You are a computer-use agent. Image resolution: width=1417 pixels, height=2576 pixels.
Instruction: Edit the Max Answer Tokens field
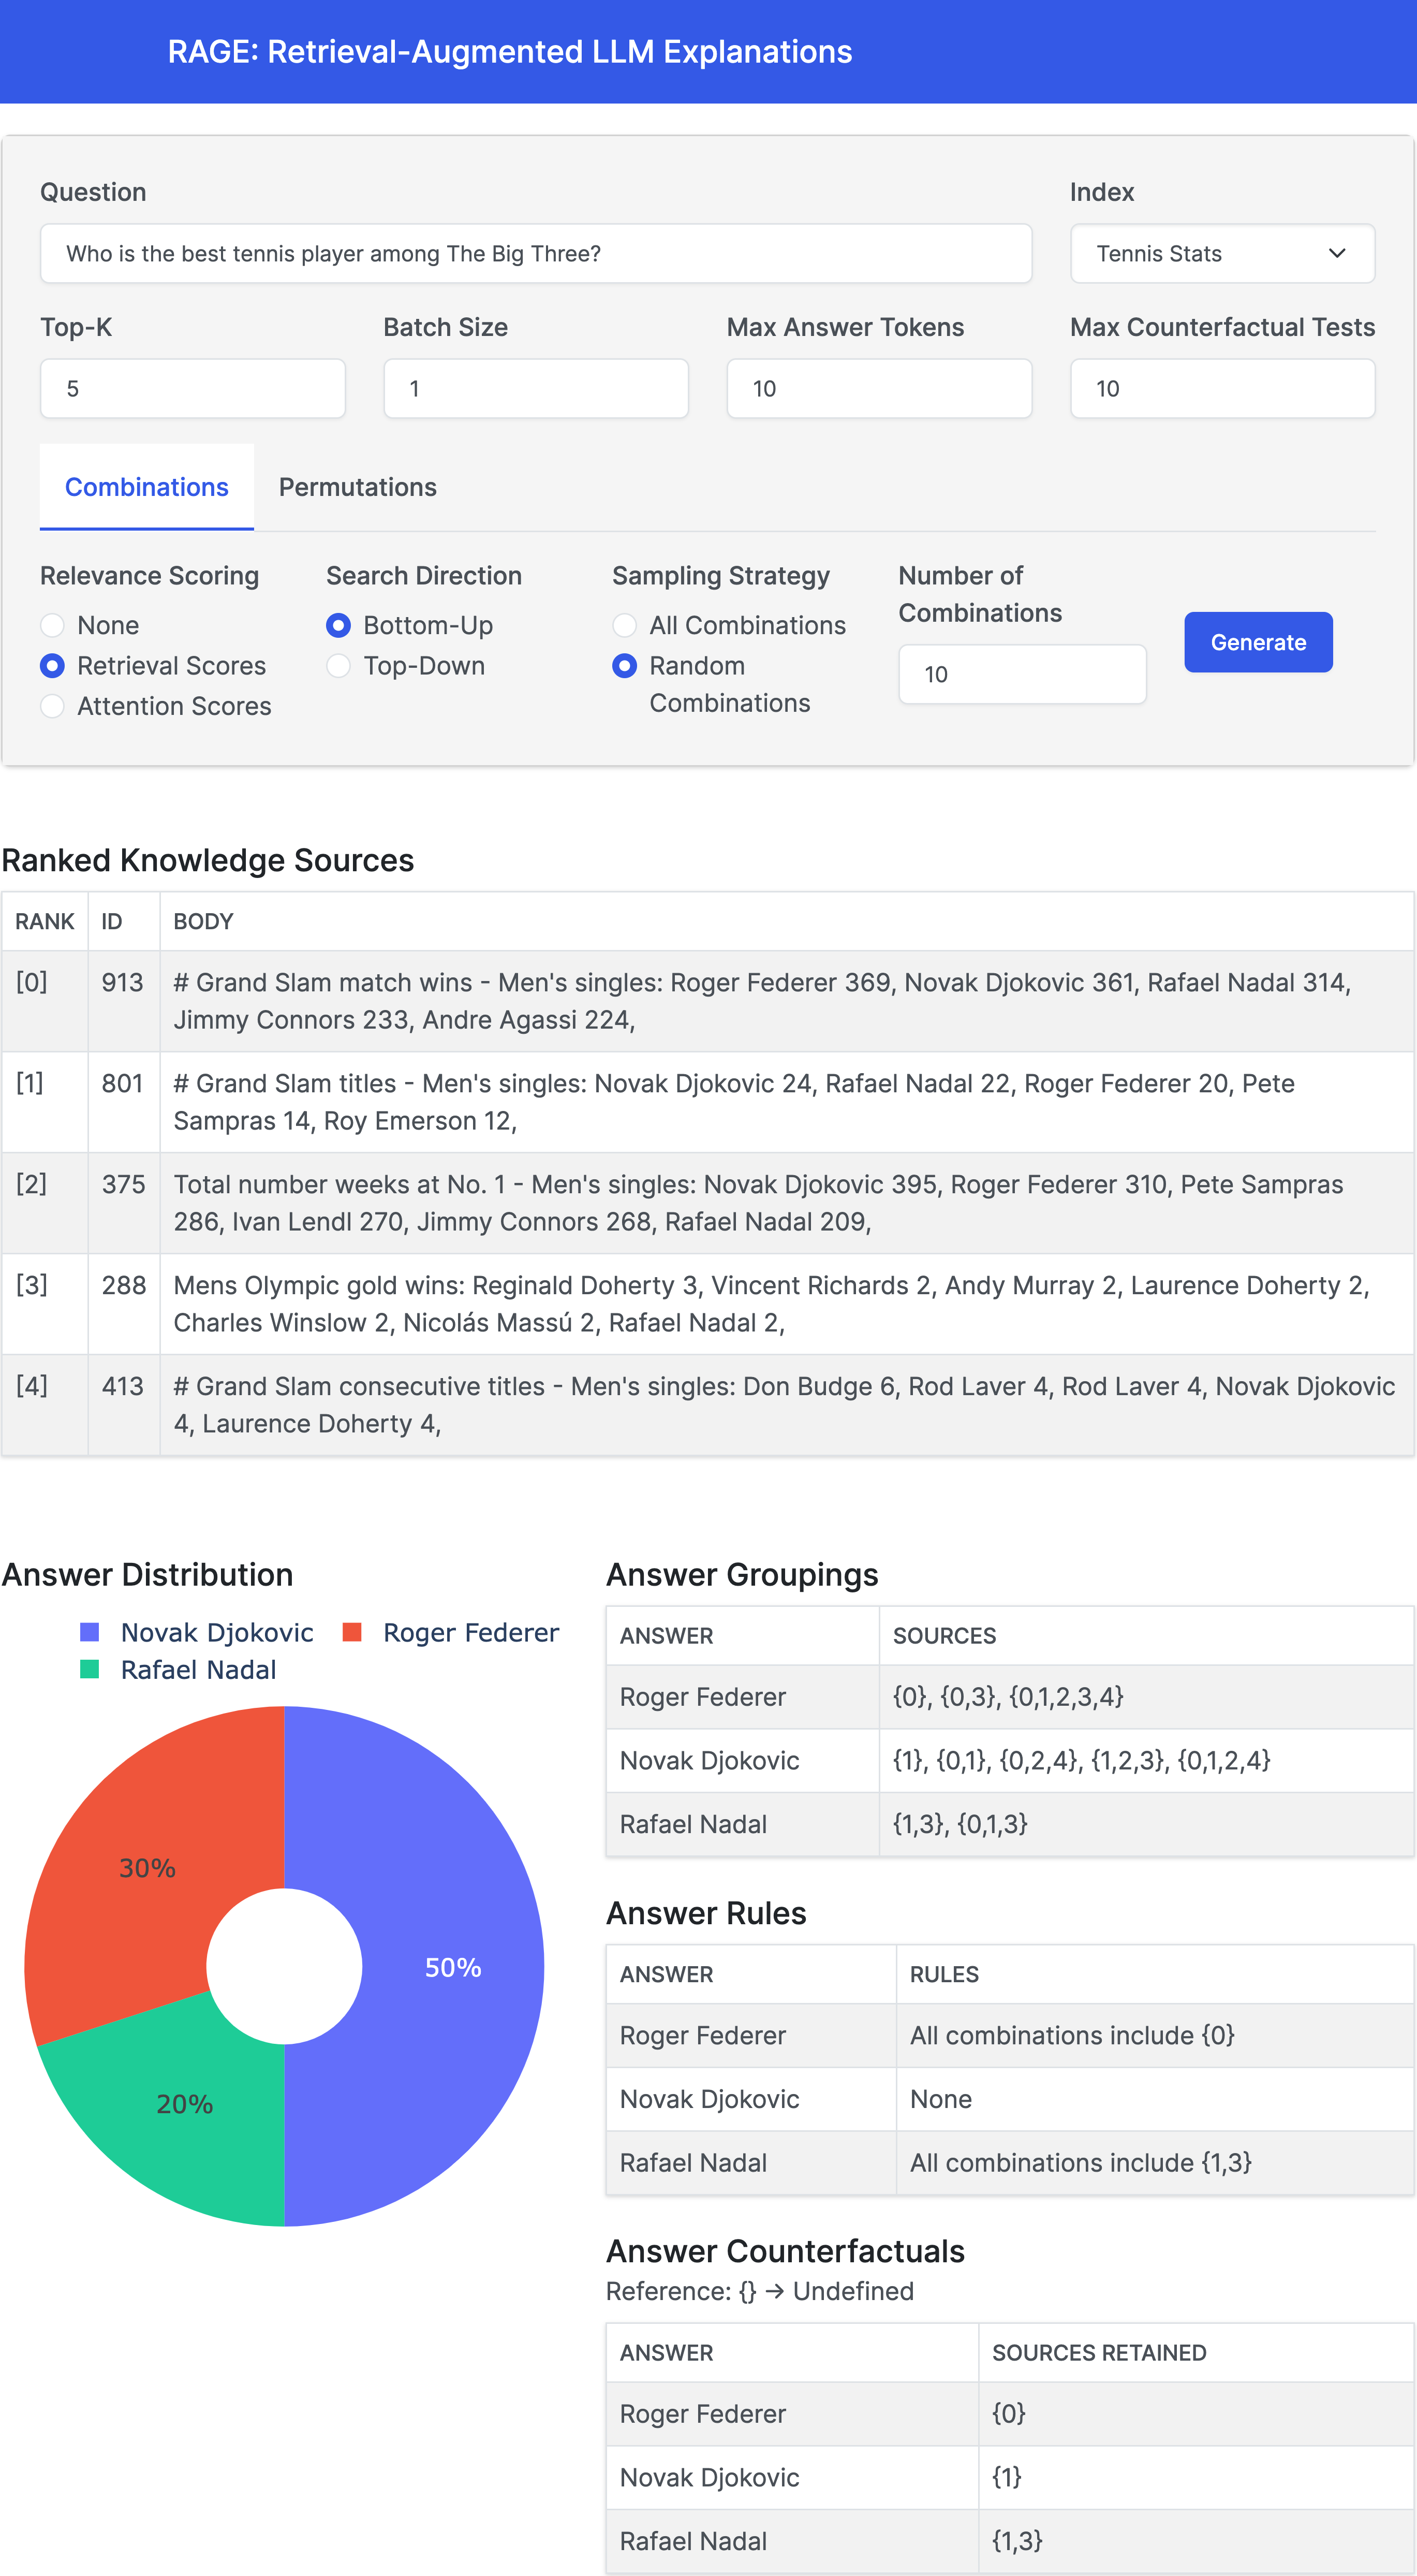coord(879,389)
